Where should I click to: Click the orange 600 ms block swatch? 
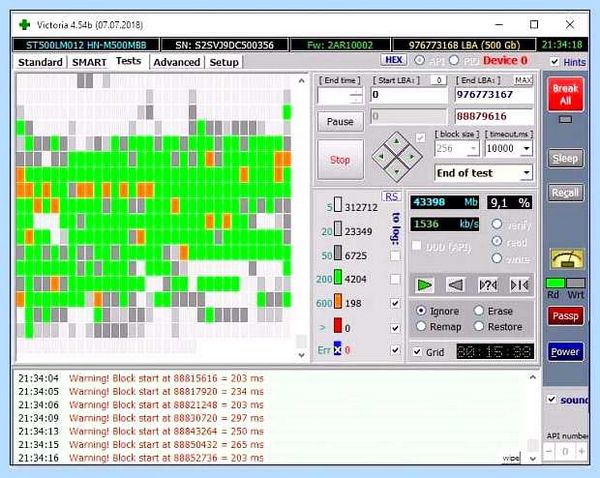coord(338,301)
